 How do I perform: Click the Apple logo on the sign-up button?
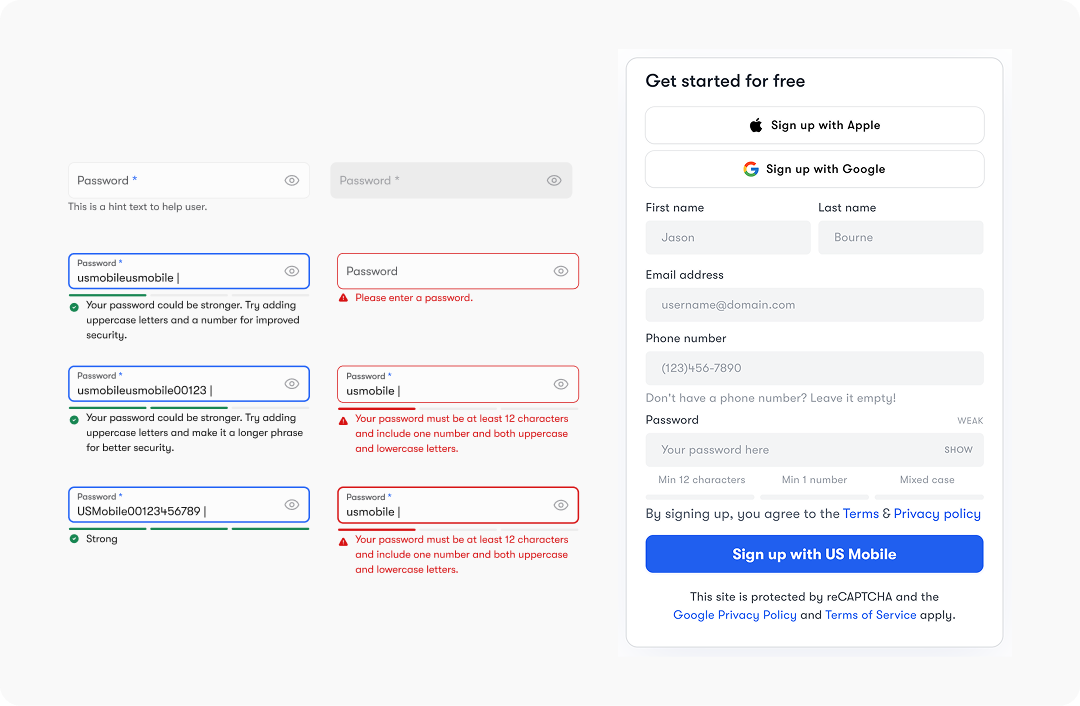[756, 125]
